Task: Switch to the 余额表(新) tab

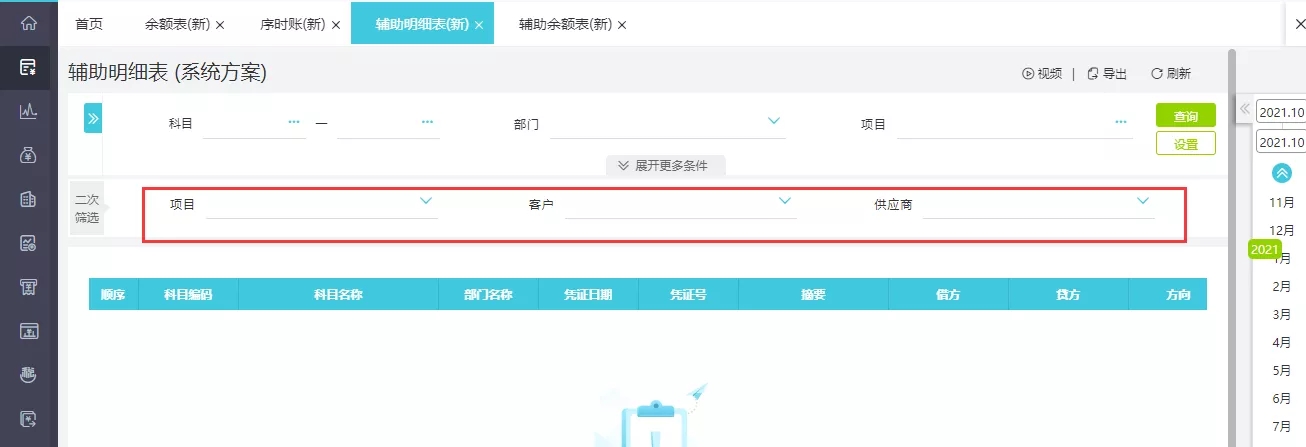Action: point(177,24)
